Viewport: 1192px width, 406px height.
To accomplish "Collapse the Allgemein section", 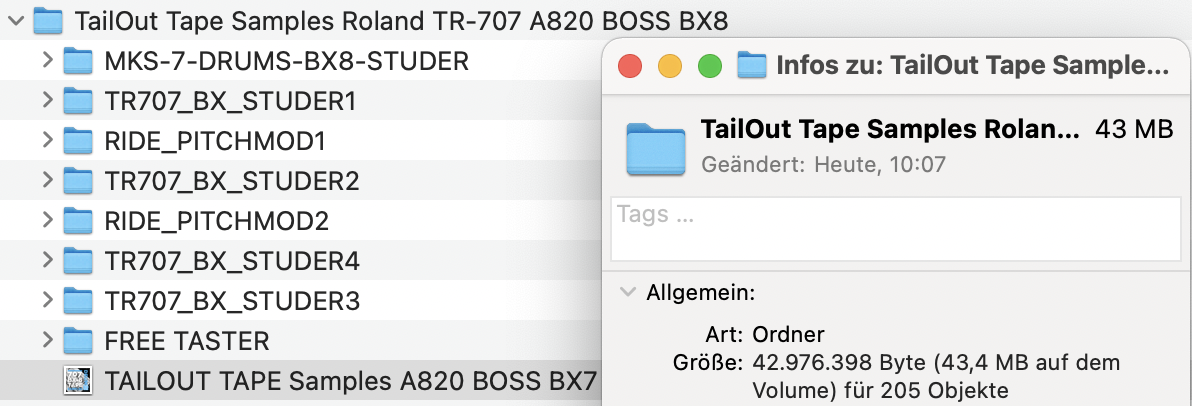I will (x=627, y=293).
